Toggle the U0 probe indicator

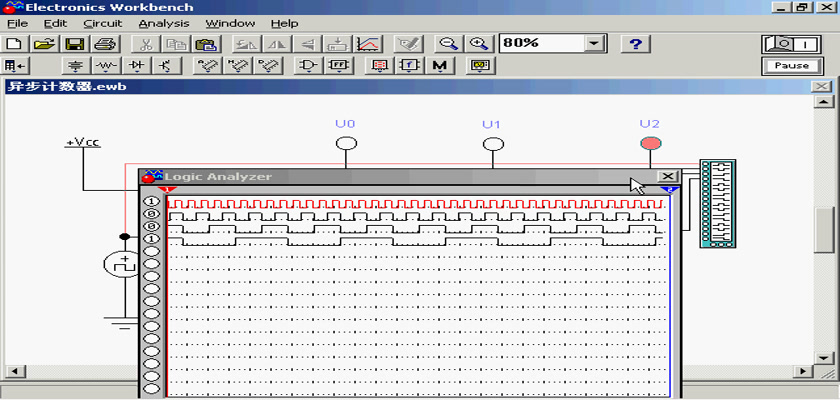click(x=346, y=144)
